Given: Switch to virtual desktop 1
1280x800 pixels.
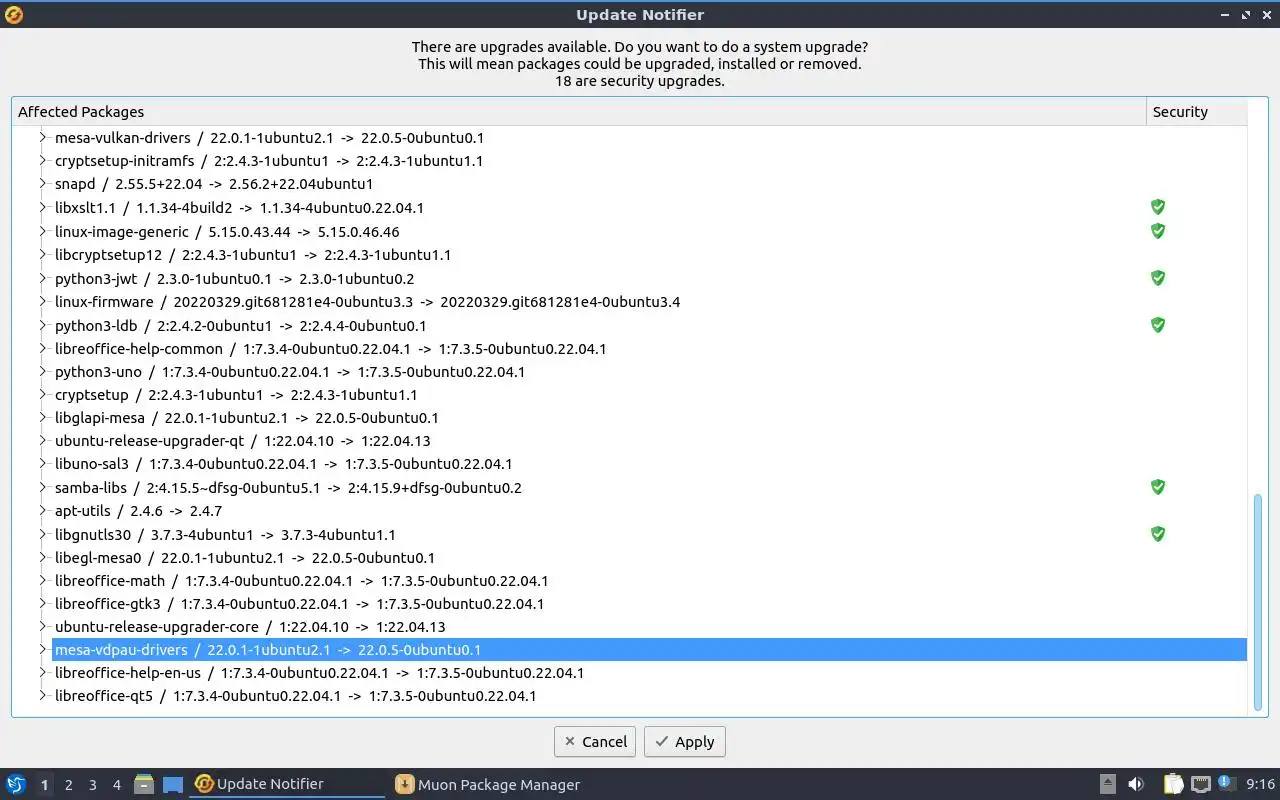Looking at the screenshot, I should [44, 785].
